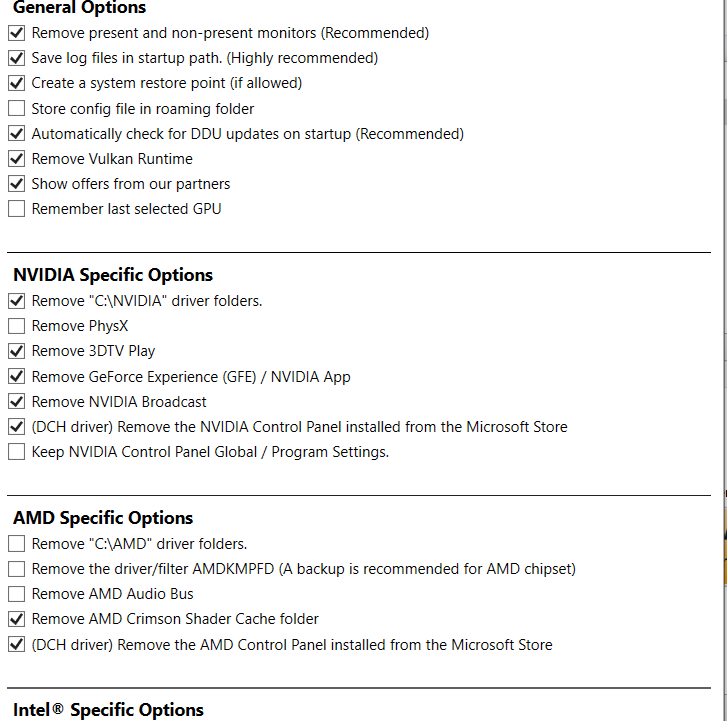This screenshot has height=721, width=727.
Task: Disable Show offers from our partners
Action: pos(16,184)
